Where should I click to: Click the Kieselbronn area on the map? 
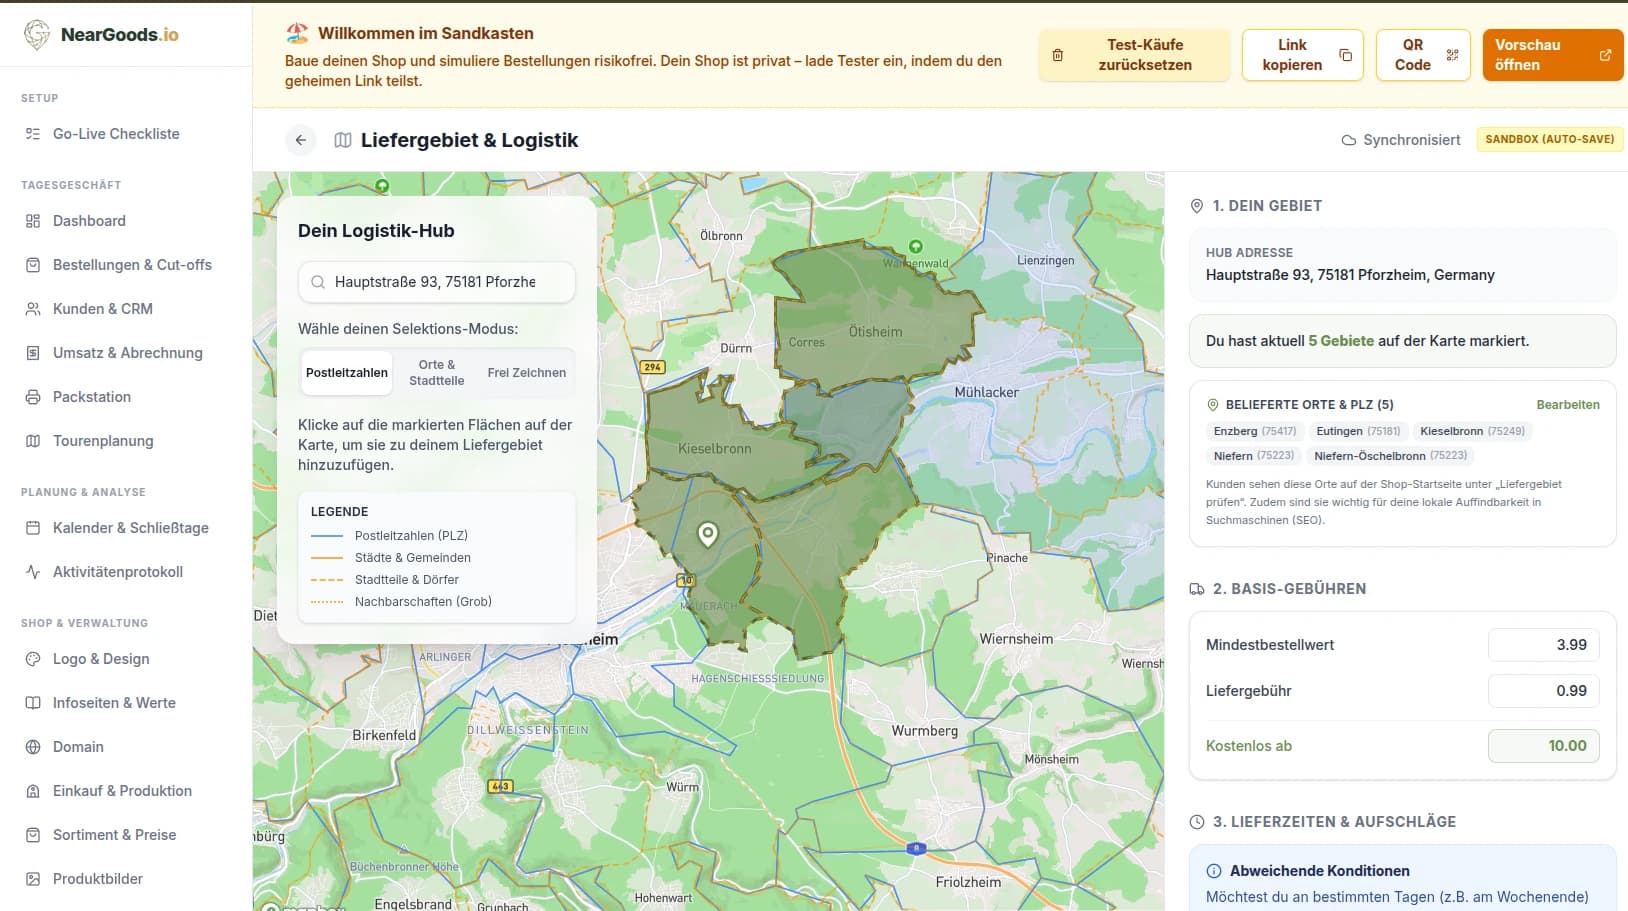point(715,448)
